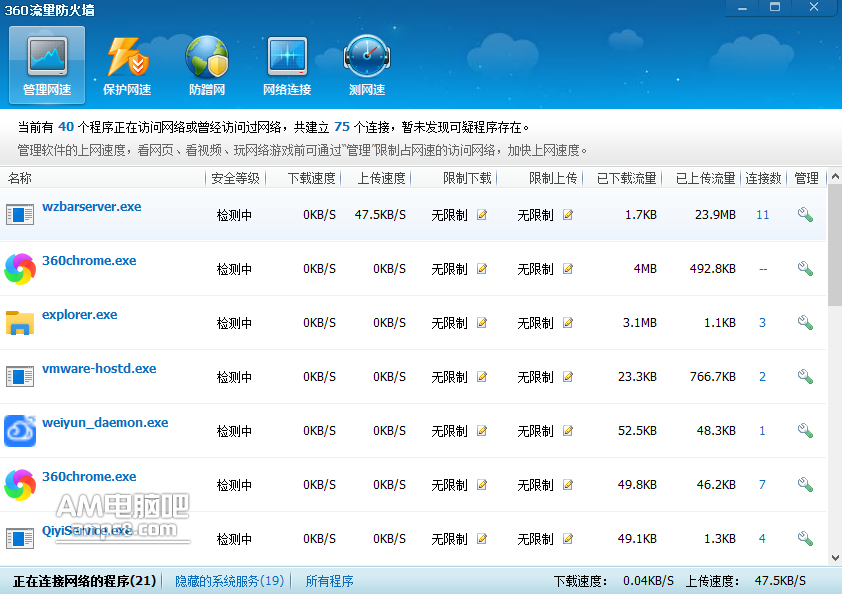Image resolution: width=842 pixels, height=594 pixels.
Task: Select the 3.1MB downloaded value for explorer.exe
Action: [x=640, y=323]
